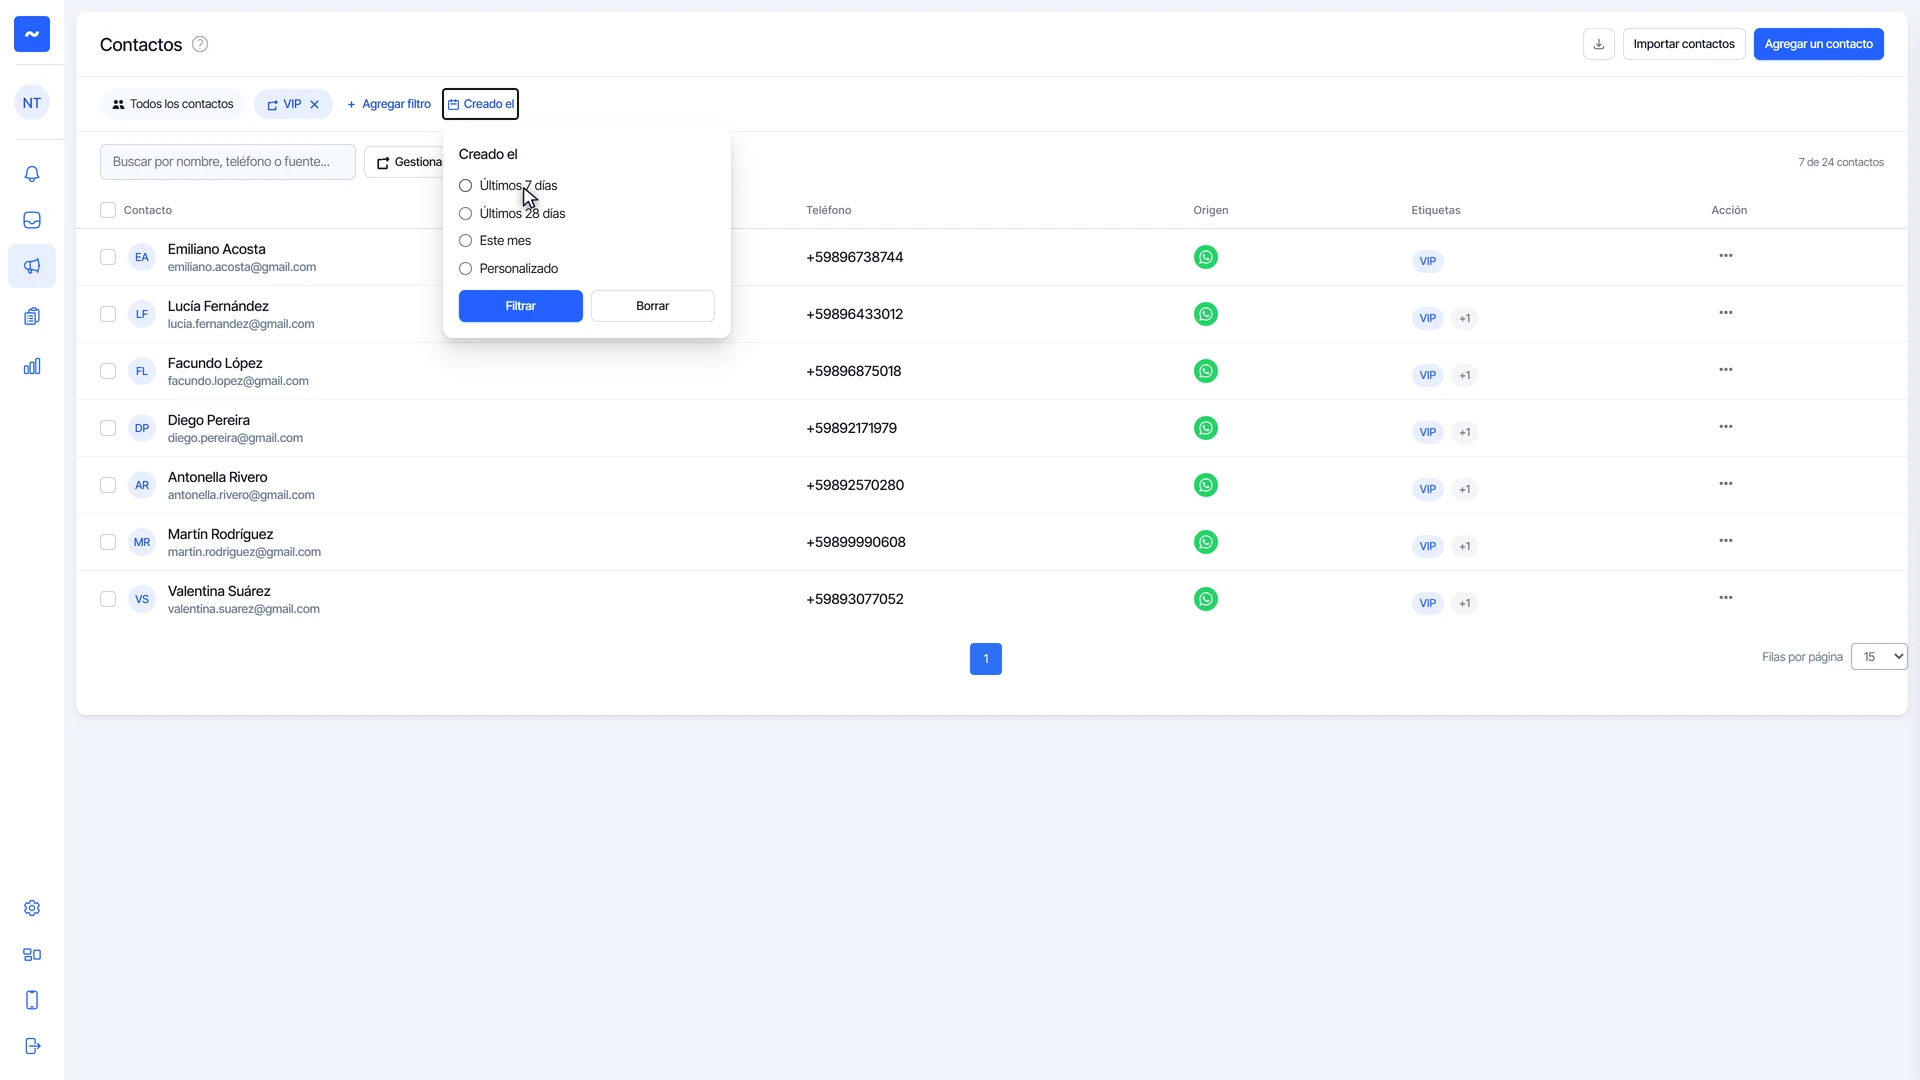Click the NT user avatar
Screen dimensions: 1920x1080
pos(32,103)
